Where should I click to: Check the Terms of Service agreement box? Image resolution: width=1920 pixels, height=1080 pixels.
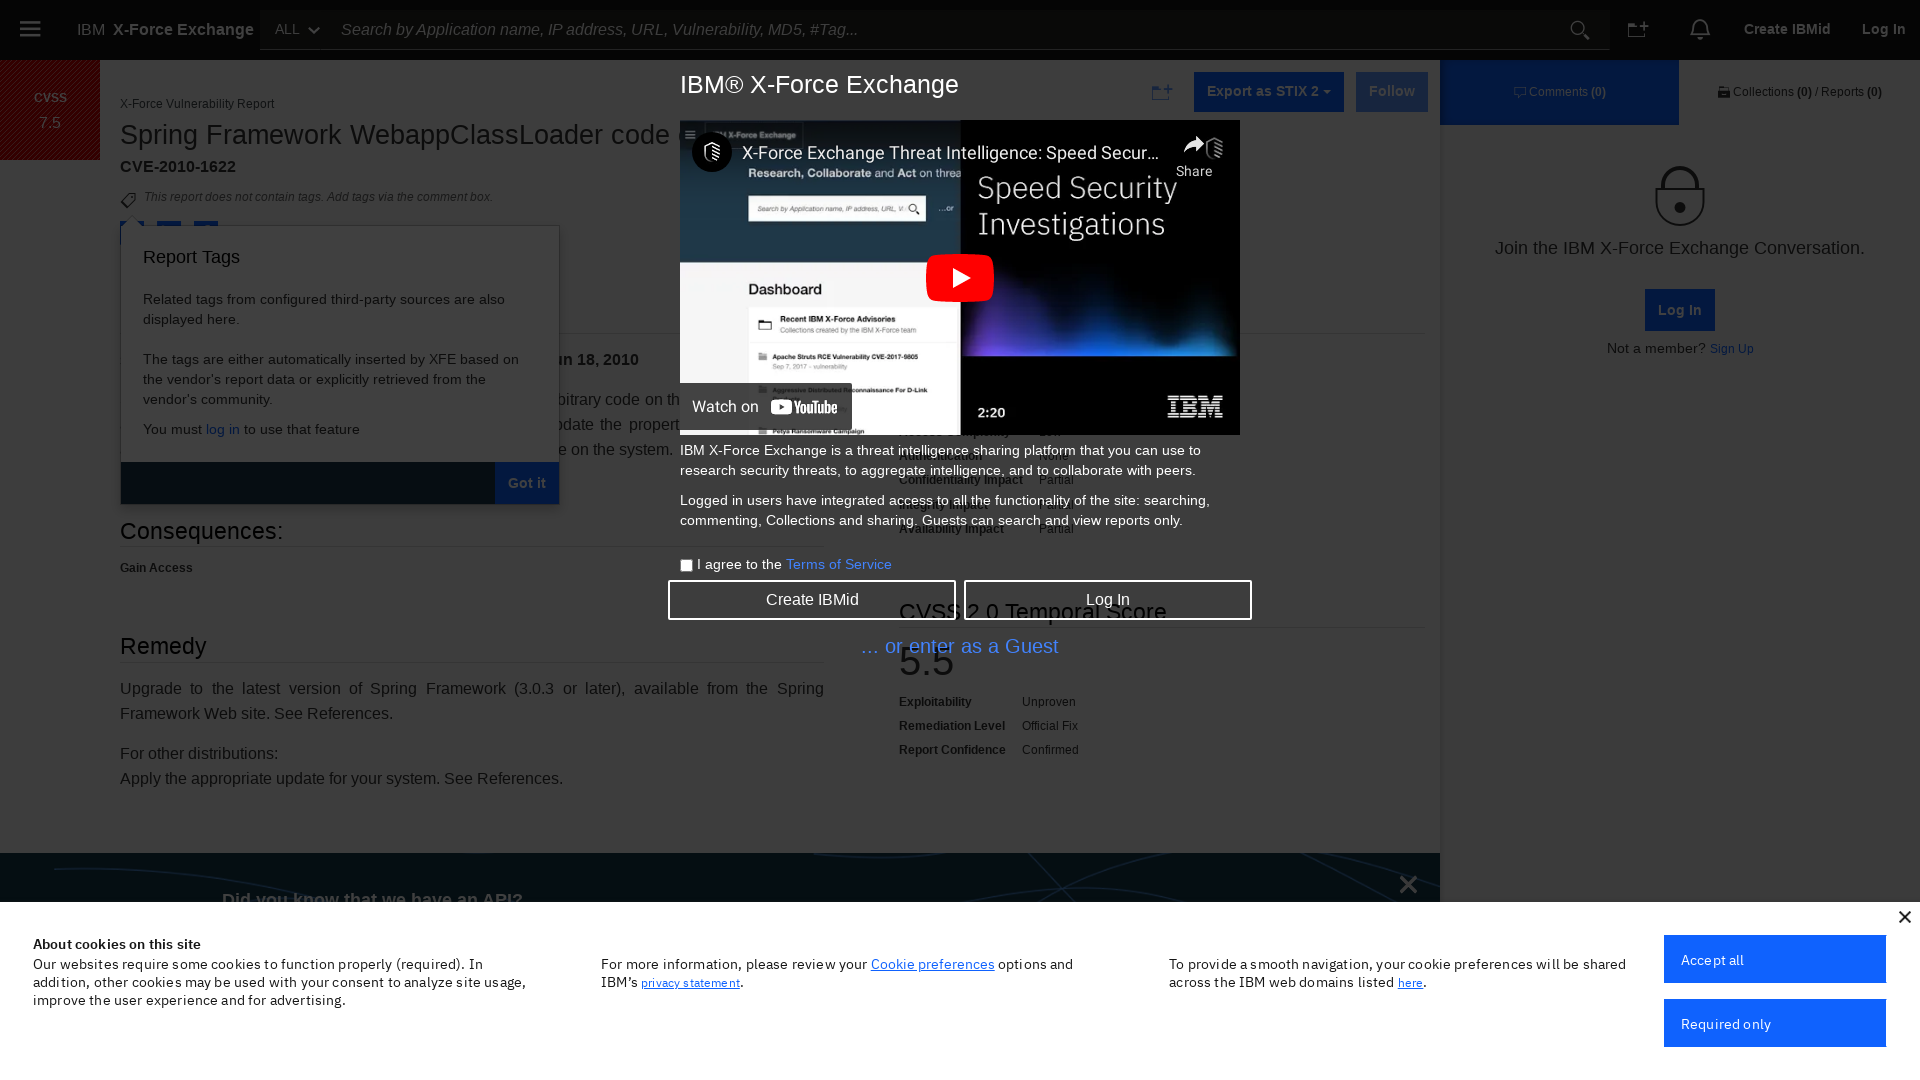pyautogui.click(x=686, y=566)
